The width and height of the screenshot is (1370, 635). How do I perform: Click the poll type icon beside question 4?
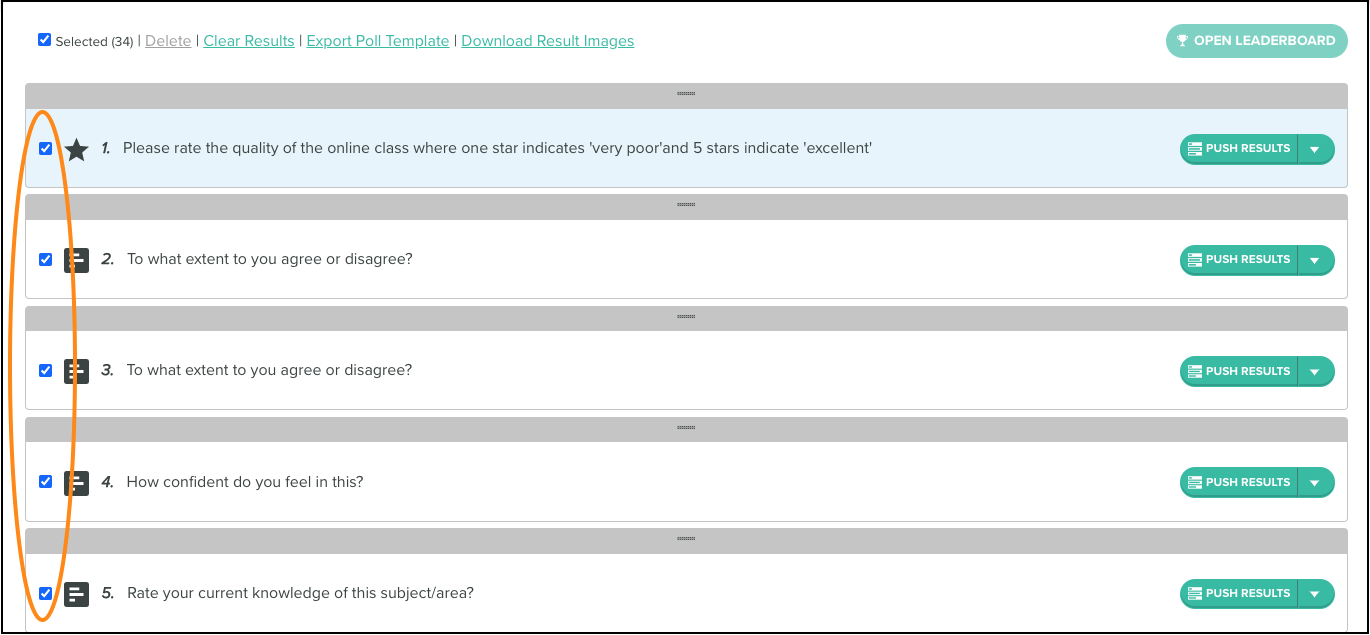click(x=77, y=483)
